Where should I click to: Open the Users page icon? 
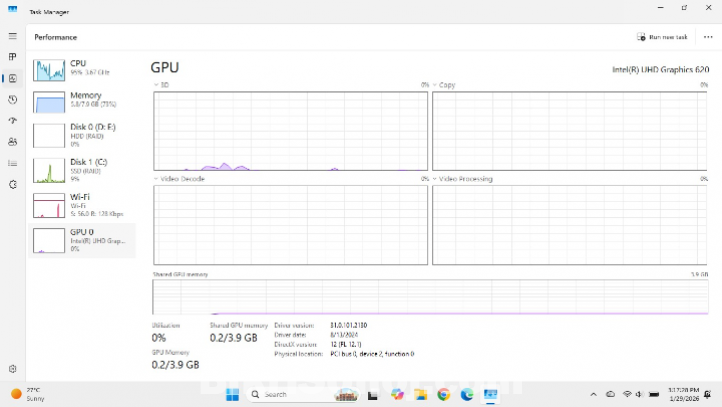point(13,142)
